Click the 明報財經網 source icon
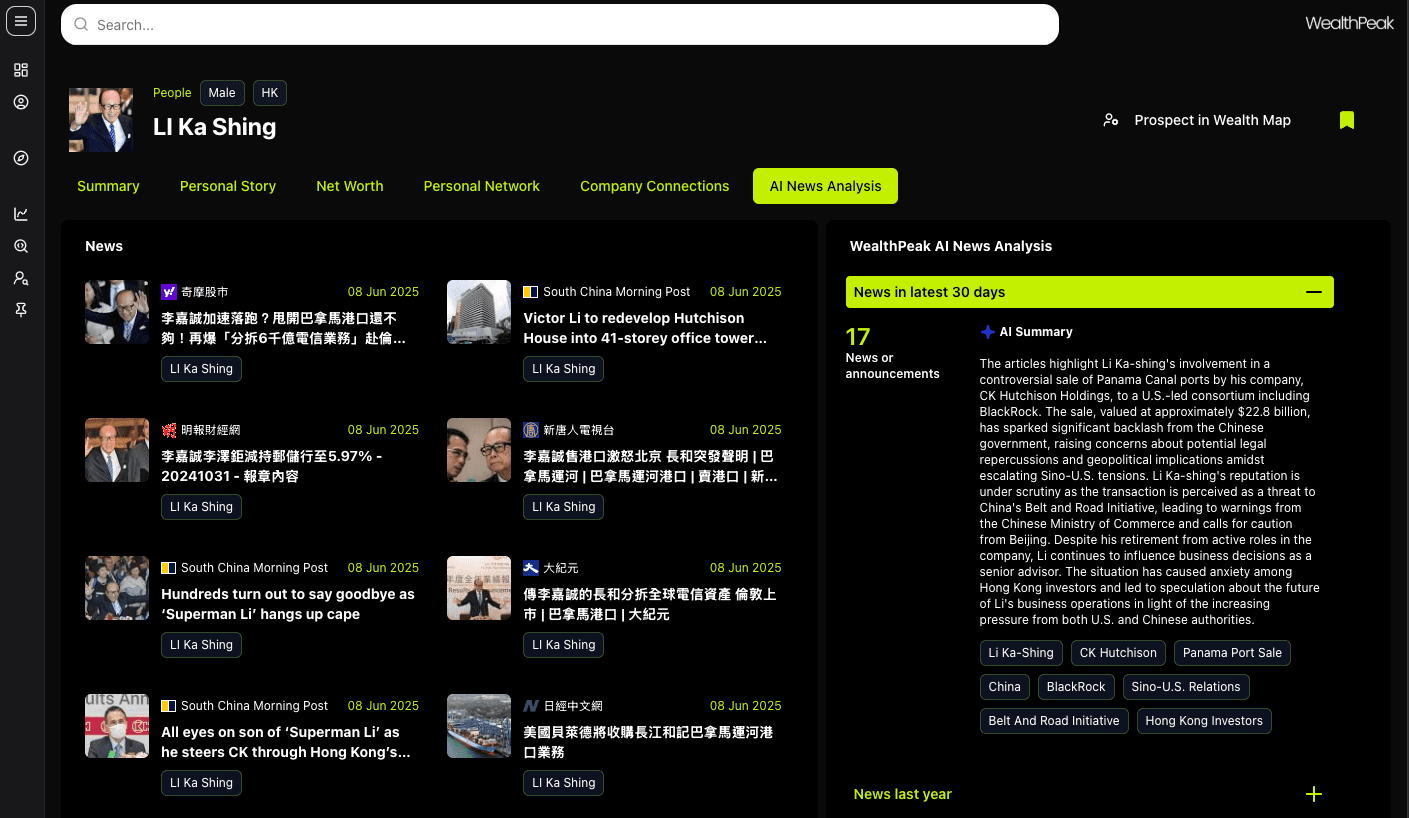 pos(169,430)
